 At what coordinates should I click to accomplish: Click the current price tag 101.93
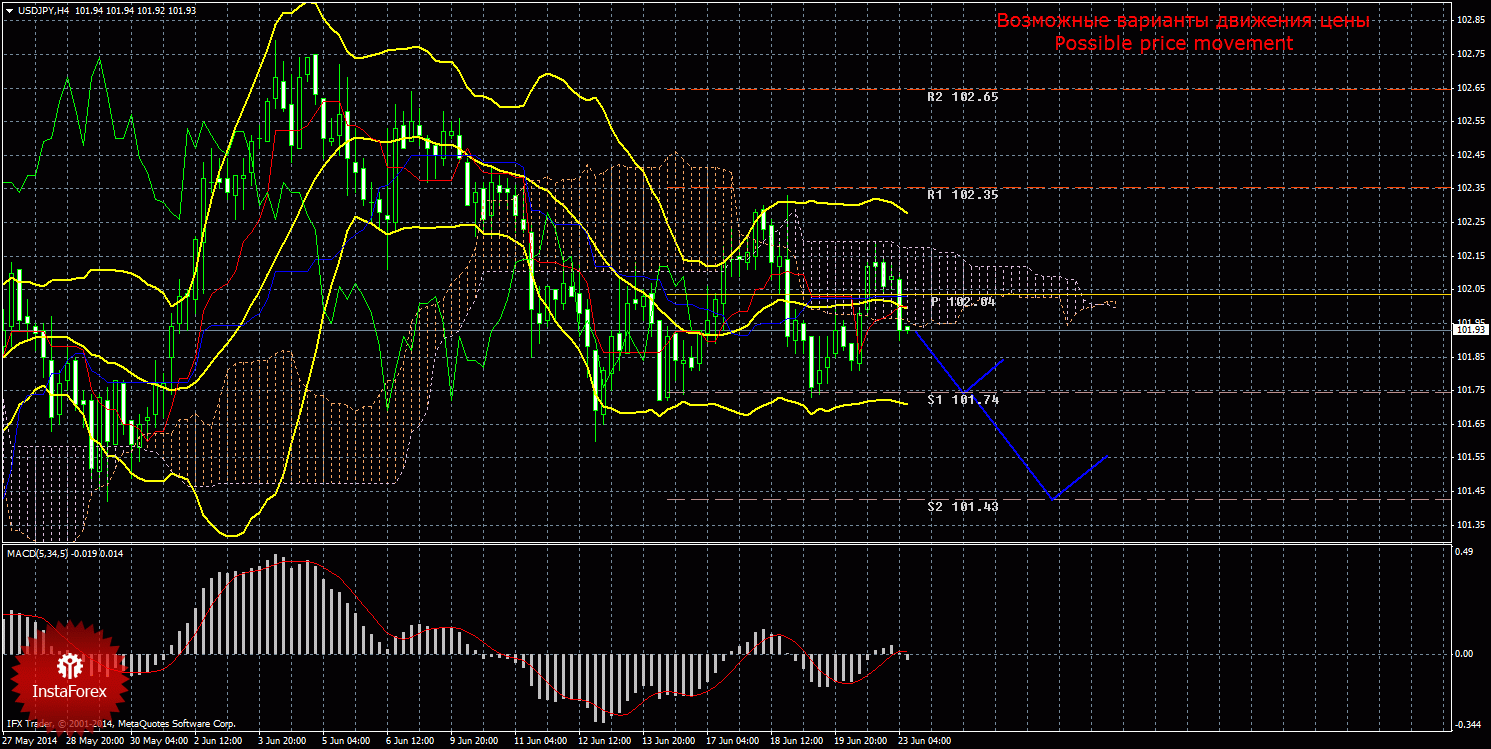1470,330
